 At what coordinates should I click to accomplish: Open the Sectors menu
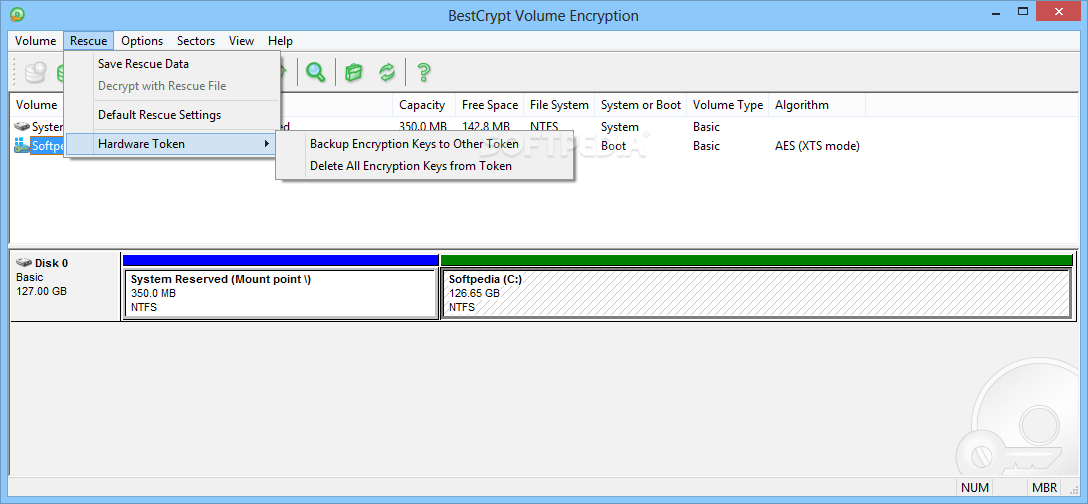(x=196, y=41)
